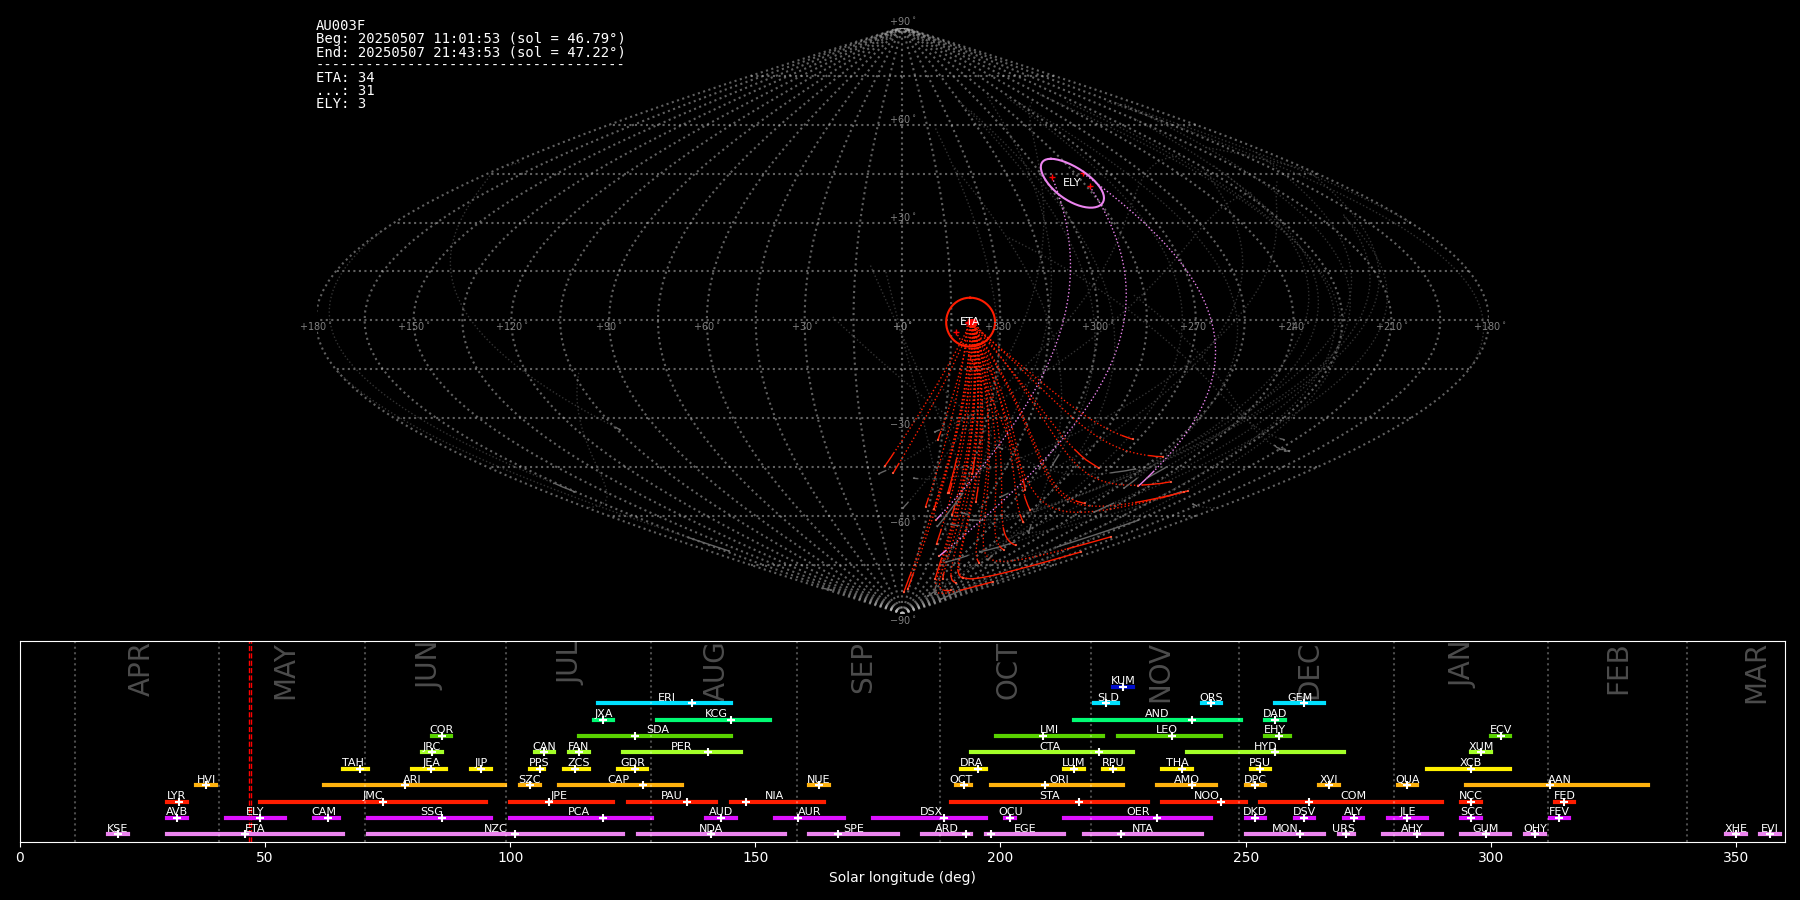Click the HYD shower label
Image resolution: width=1800 pixels, height=900 pixels.
1266,747
